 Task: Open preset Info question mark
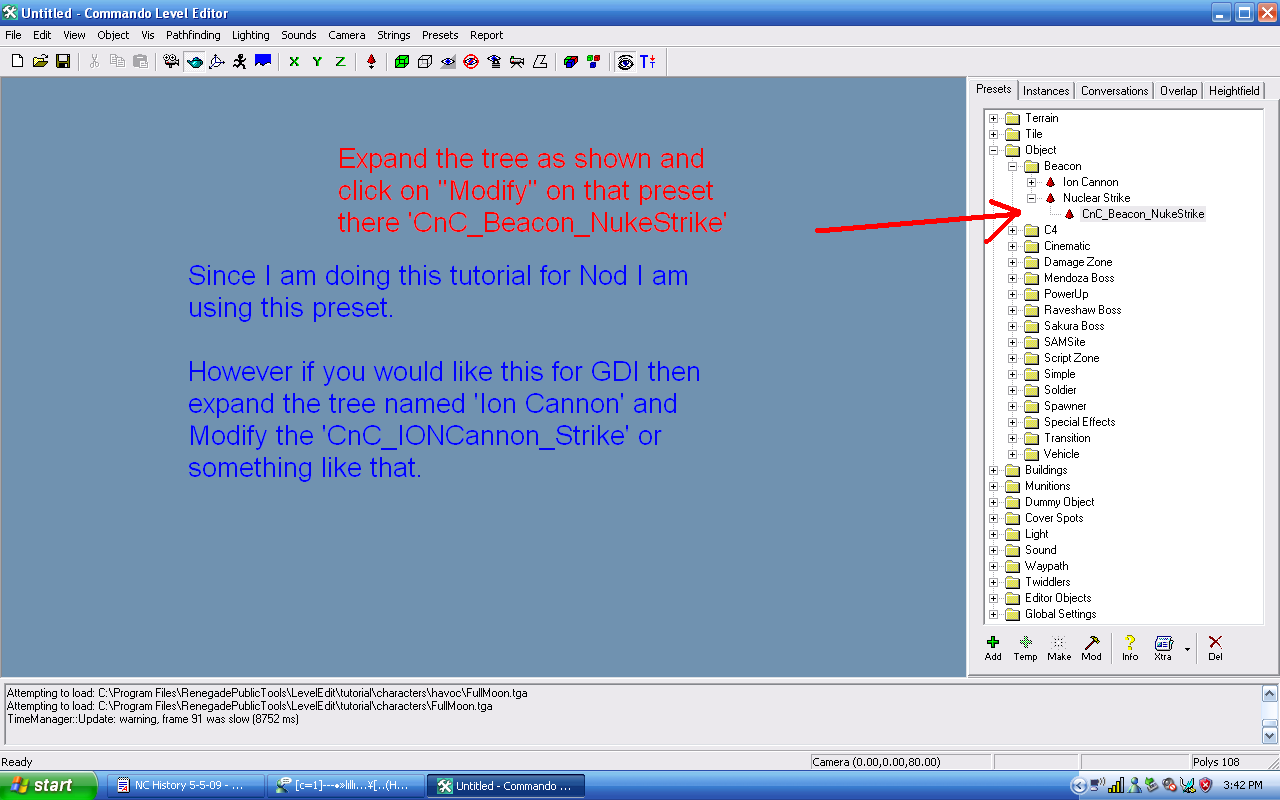1130,647
